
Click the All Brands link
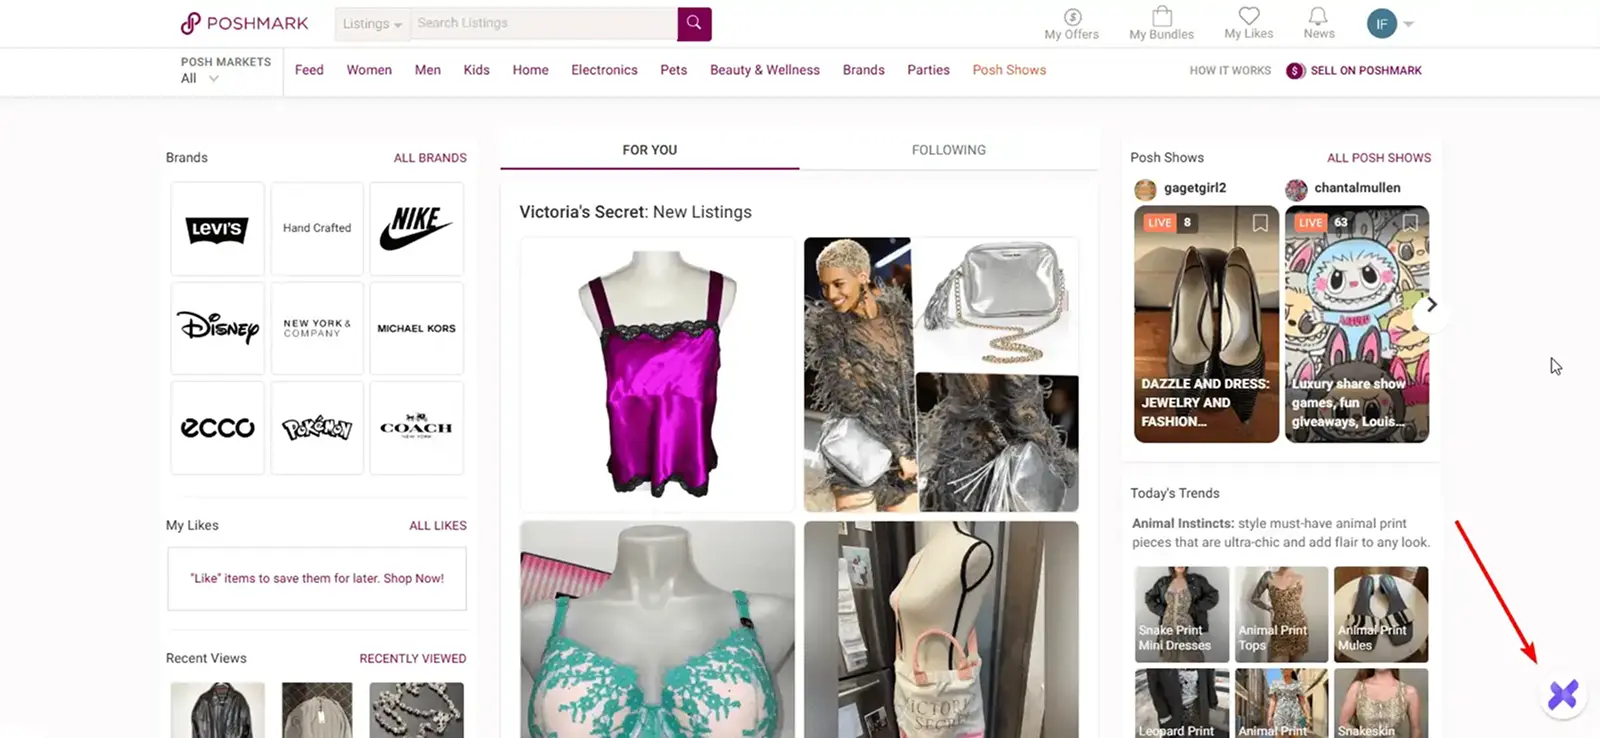pyautogui.click(x=430, y=158)
